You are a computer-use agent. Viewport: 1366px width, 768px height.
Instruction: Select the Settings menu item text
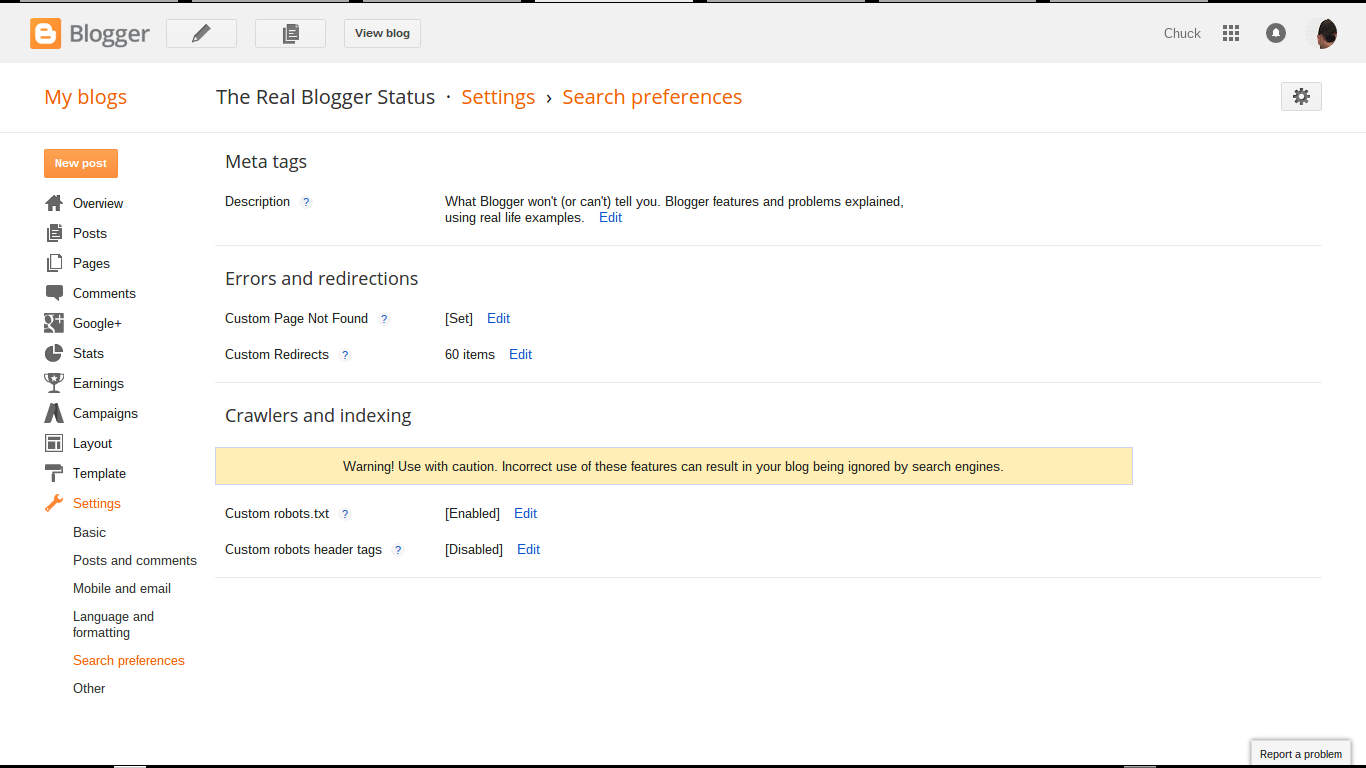(97, 503)
